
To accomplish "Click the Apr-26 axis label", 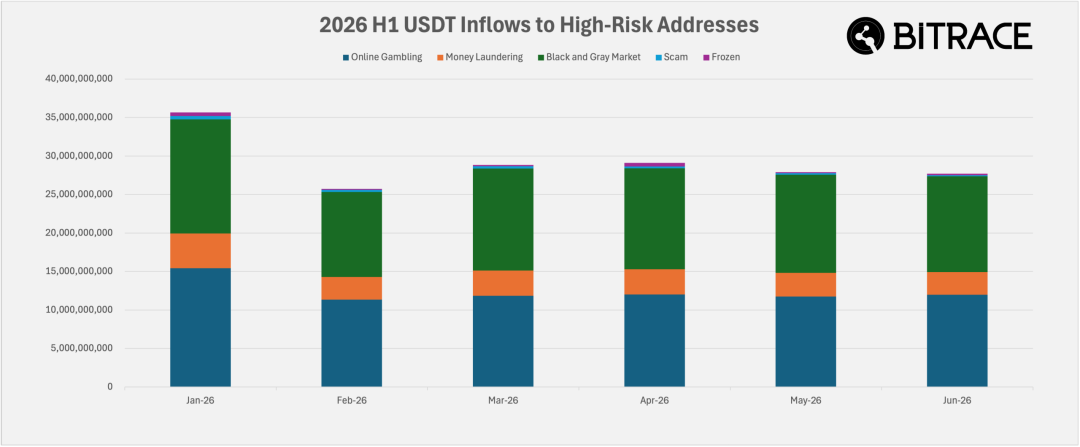I will point(654,400).
